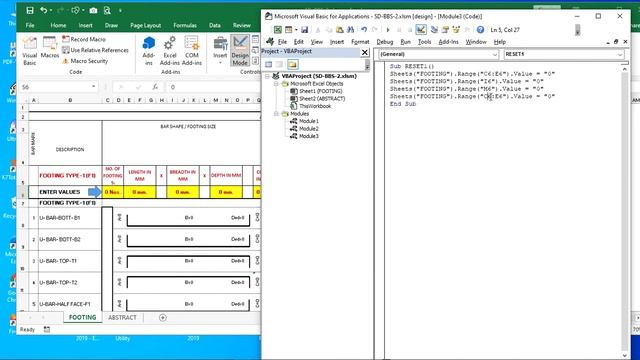Image resolution: width=640 pixels, height=360 pixels.
Task: Click the code line containing Range("I6")
Action: [467, 81]
